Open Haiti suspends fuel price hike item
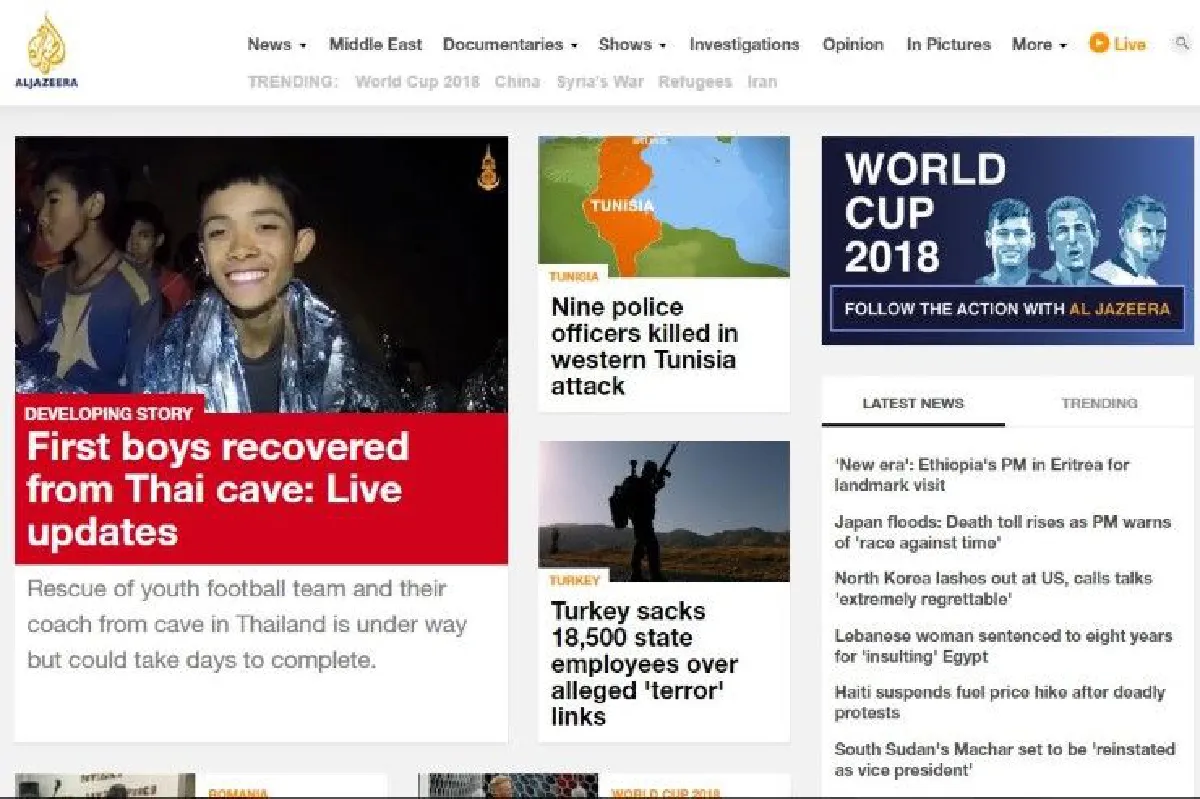 (1000, 702)
